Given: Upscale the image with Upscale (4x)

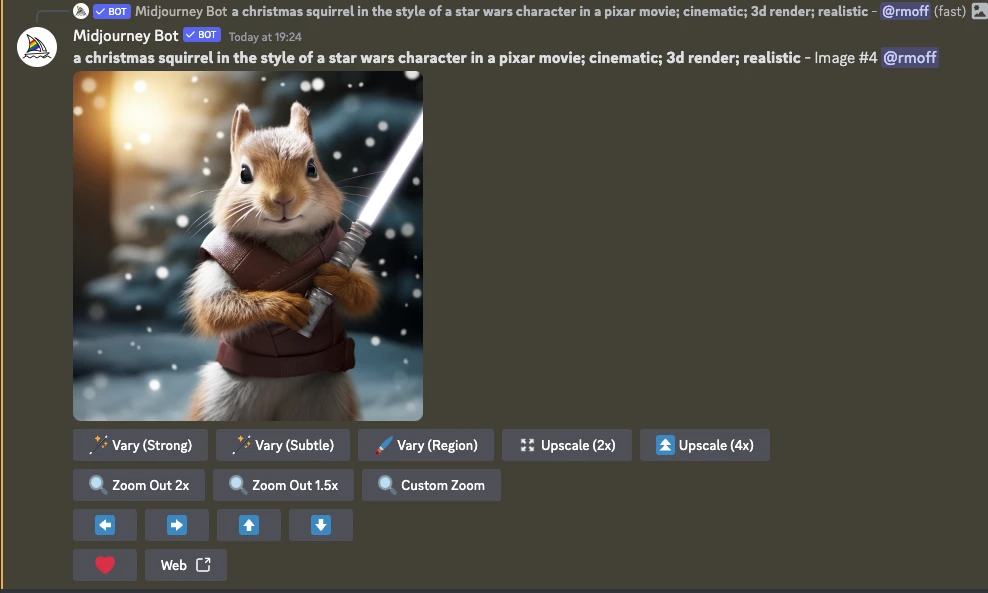Looking at the screenshot, I should point(704,445).
